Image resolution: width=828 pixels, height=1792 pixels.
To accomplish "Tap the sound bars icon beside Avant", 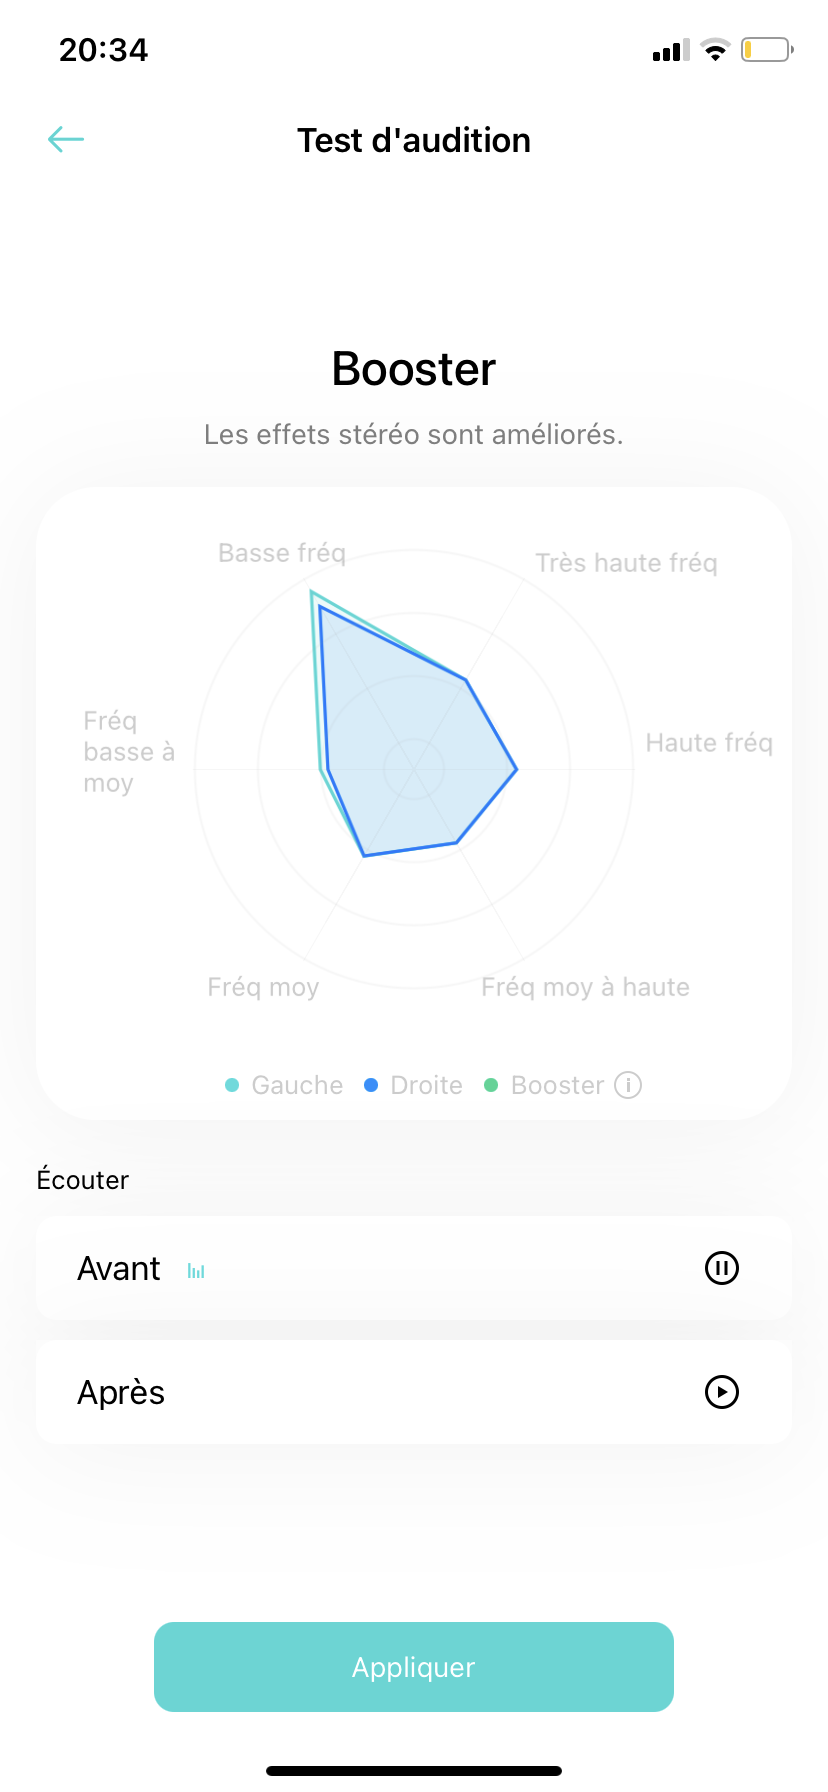I will [196, 1271].
